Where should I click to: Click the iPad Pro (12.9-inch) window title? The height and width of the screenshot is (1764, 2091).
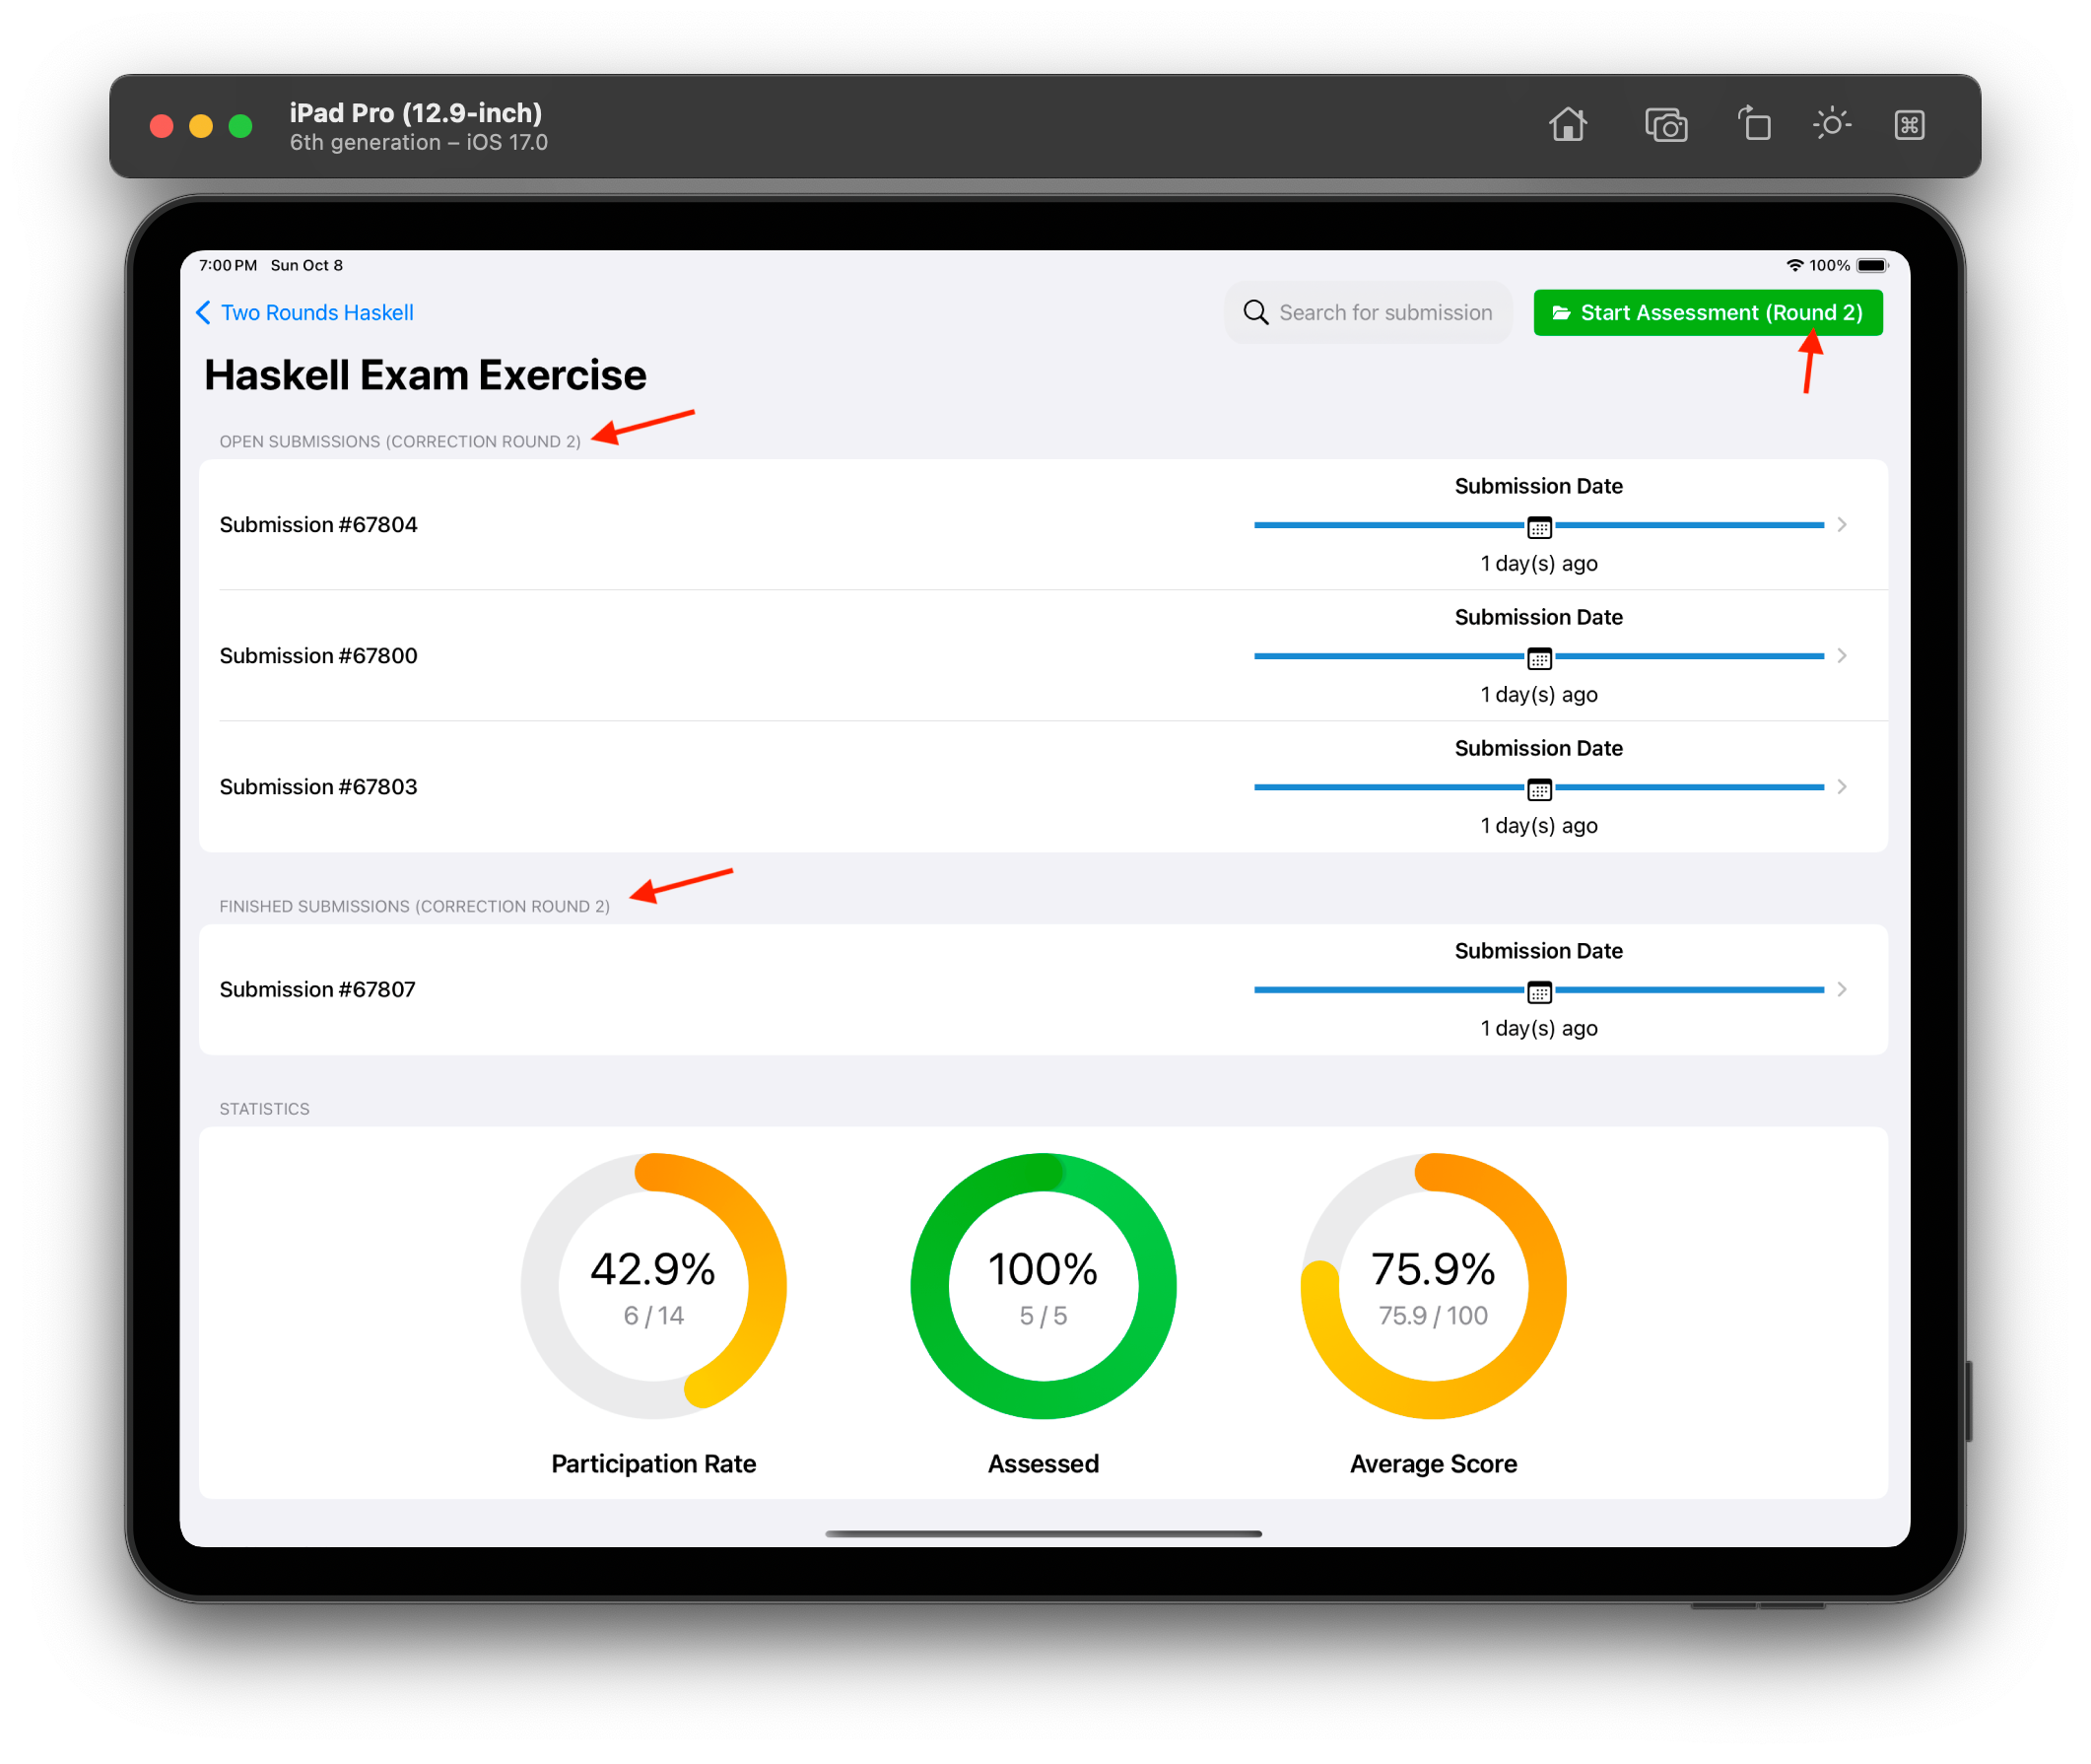tap(416, 112)
